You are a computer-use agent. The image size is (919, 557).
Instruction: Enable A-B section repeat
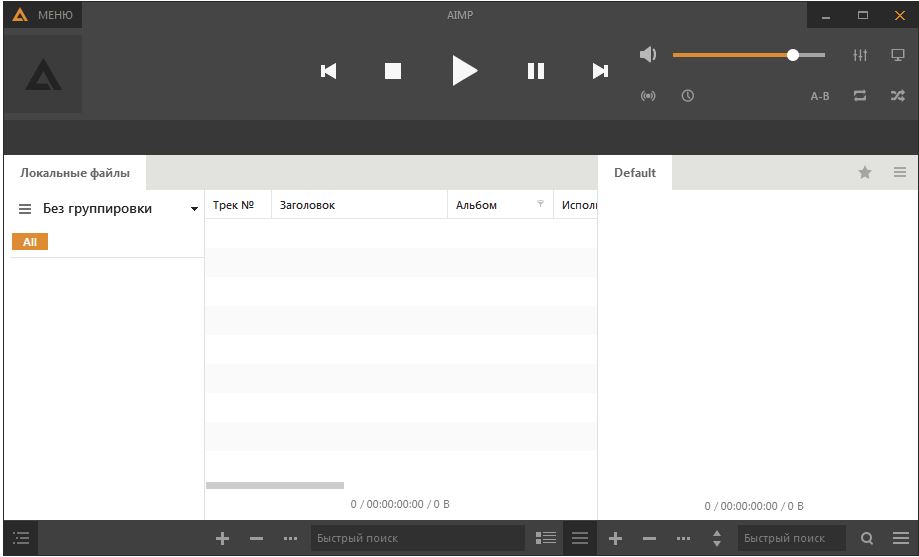coord(820,96)
